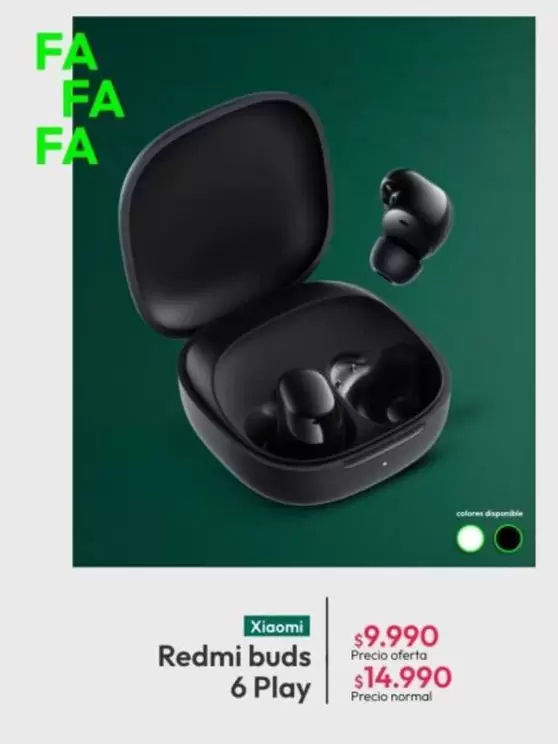Click the Precio oferta label
558x744 pixels.
pos(389,655)
